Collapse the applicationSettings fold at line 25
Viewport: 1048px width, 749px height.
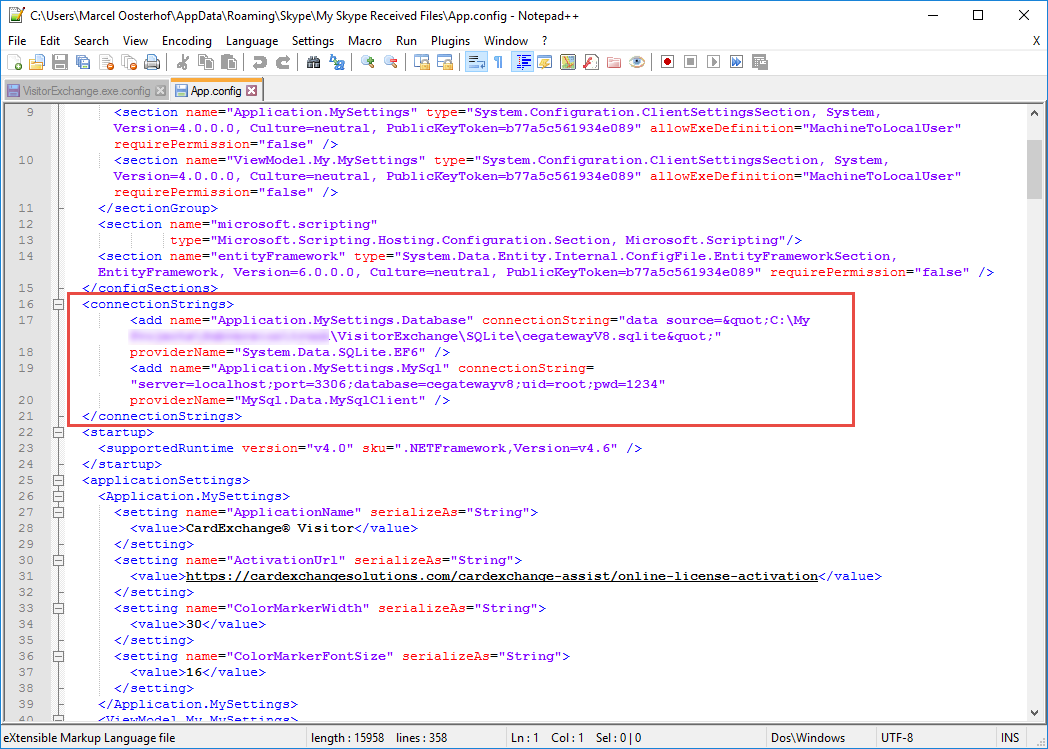point(58,480)
